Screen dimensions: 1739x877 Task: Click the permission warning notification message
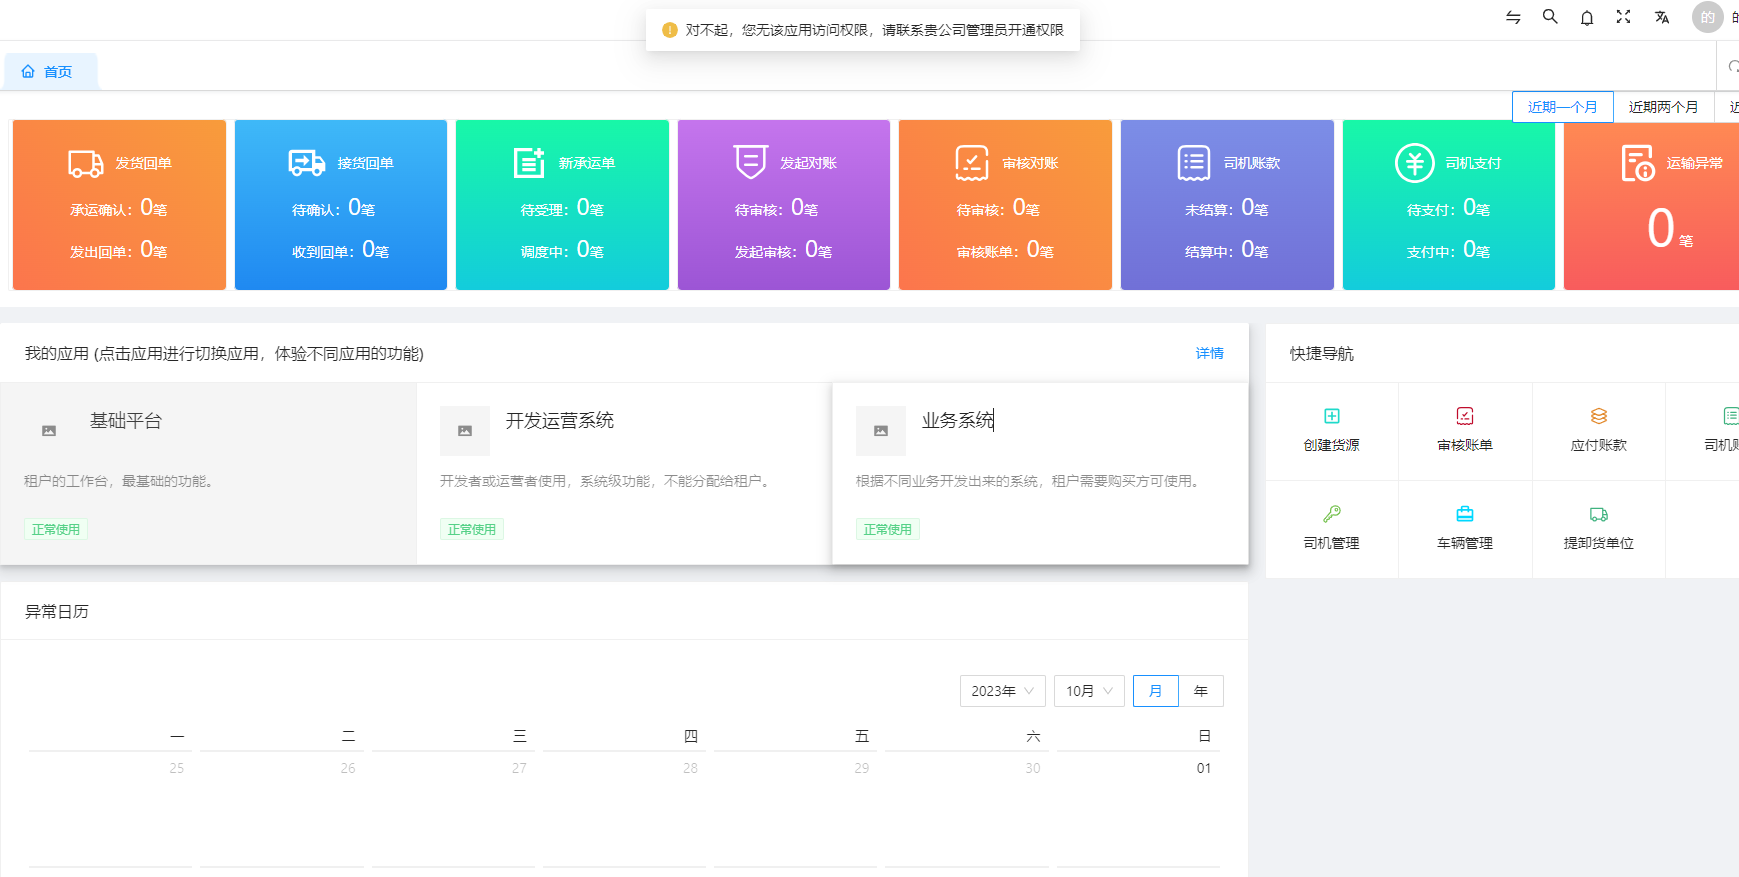863,30
